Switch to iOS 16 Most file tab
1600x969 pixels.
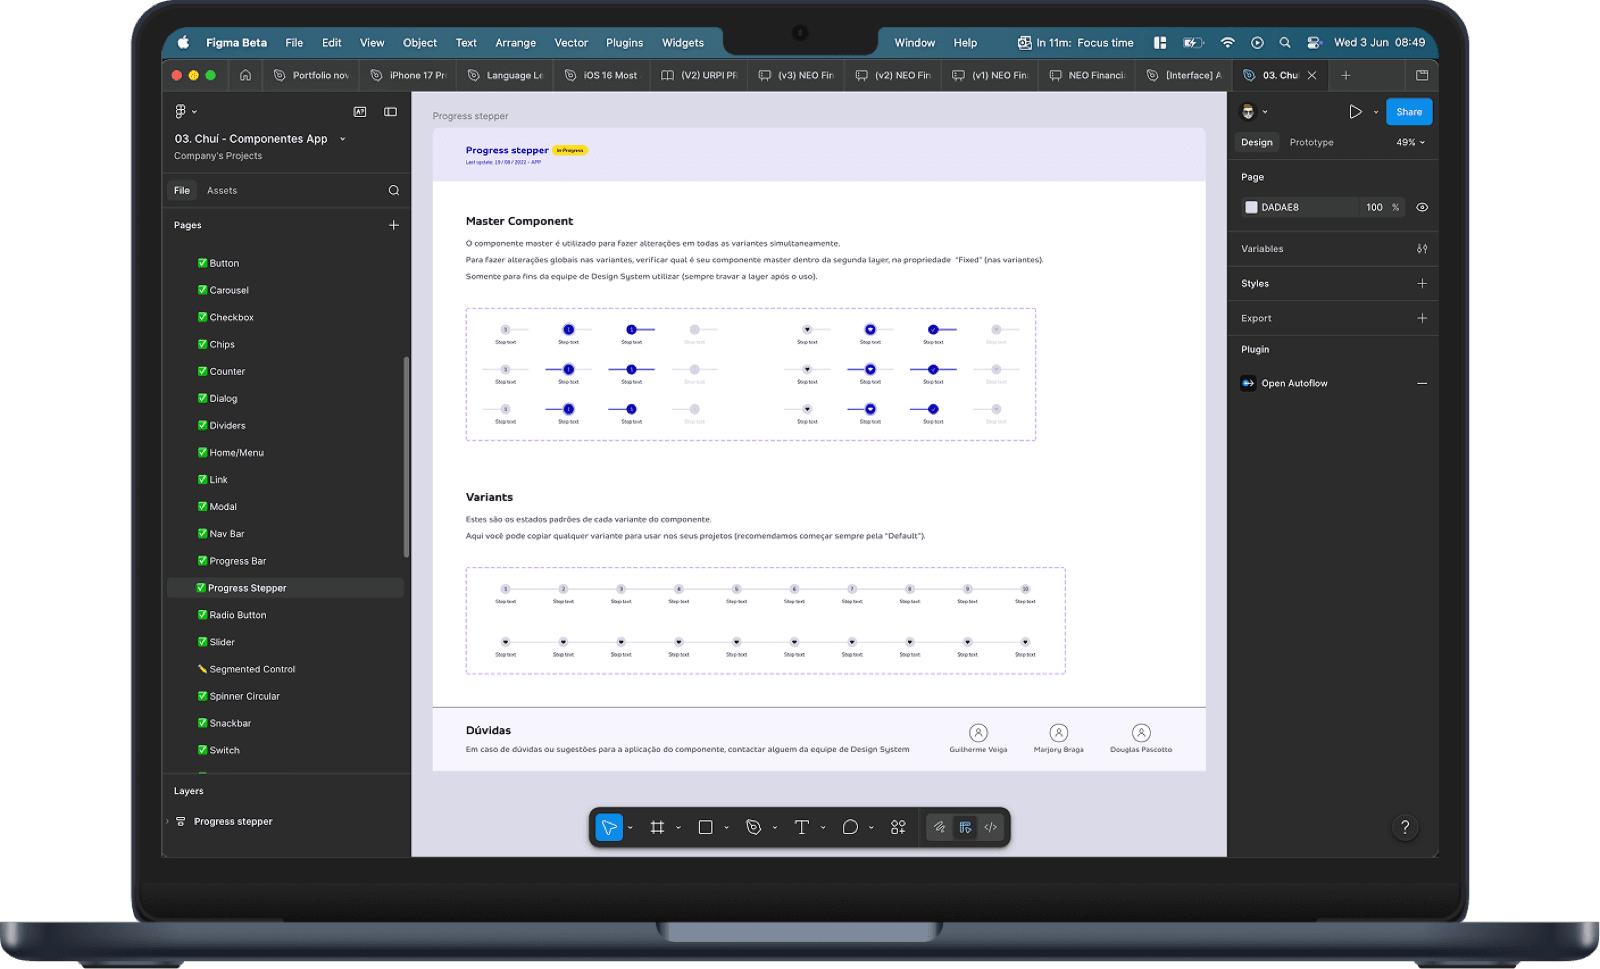pos(602,75)
